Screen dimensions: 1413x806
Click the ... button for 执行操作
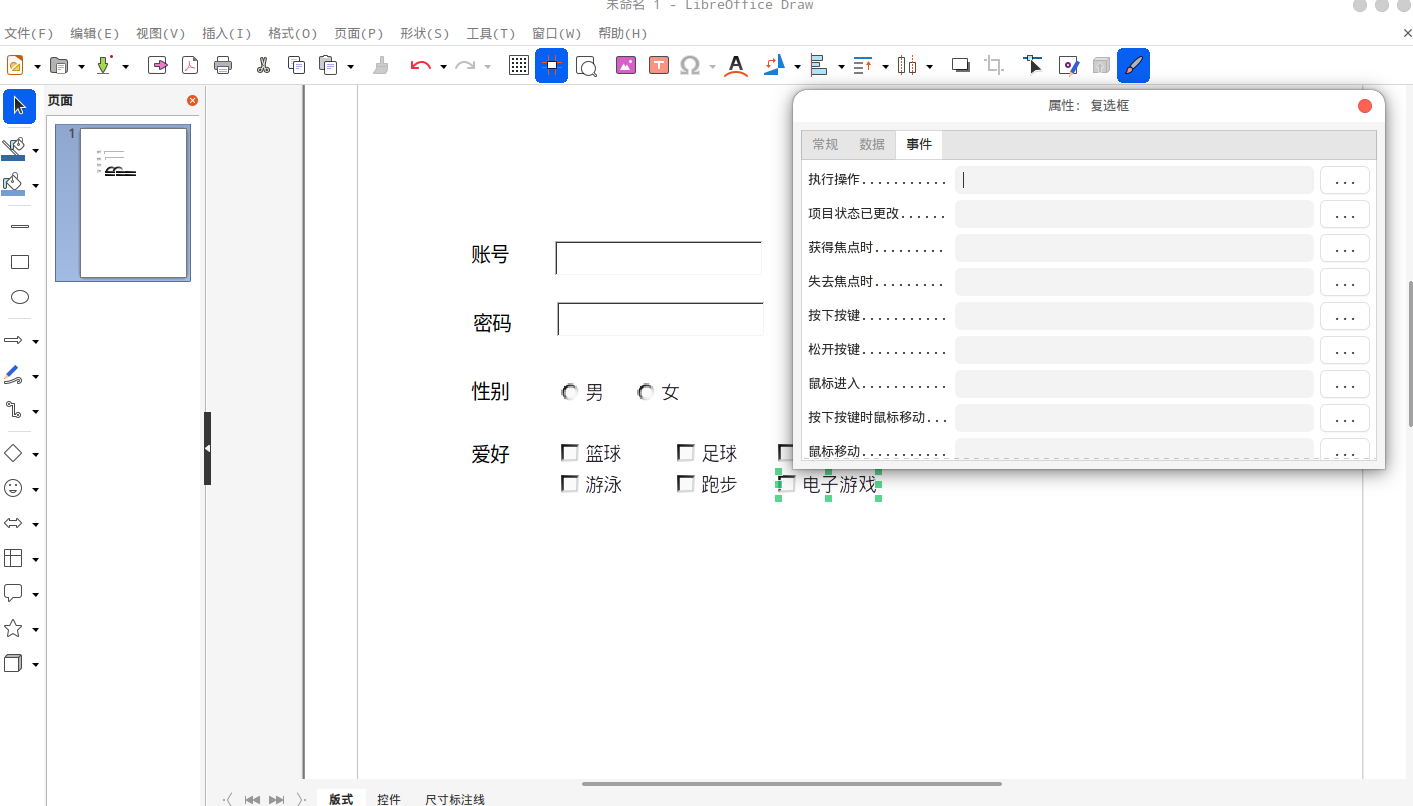pyautogui.click(x=1344, y=180)
